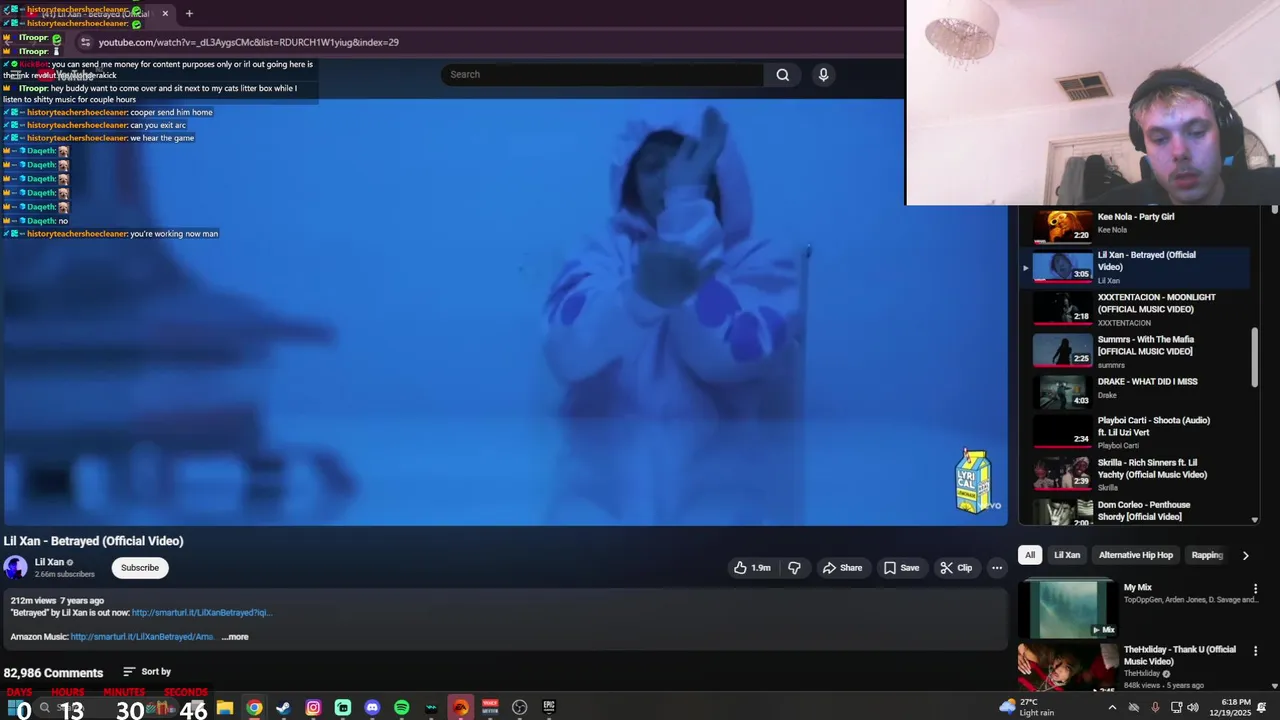Select the Lil Xan filter chip
This screenshot has height=720, width=1280.
[x=1067, y=555]
